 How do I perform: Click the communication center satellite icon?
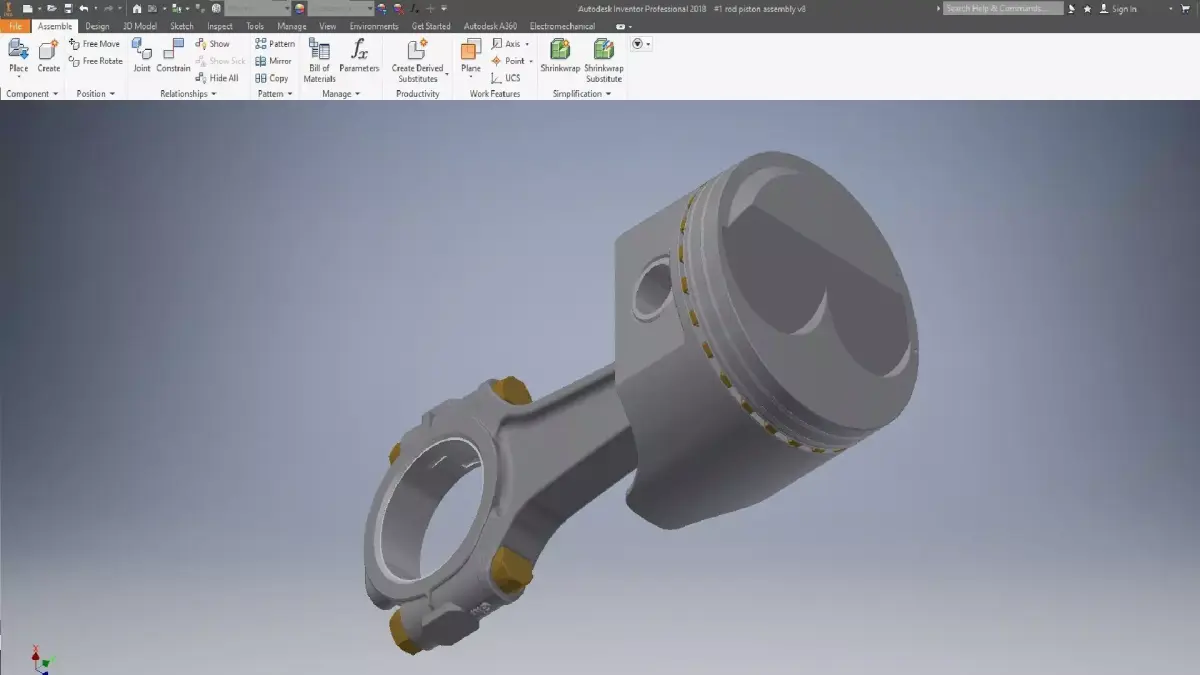(x=1071, y=9)
